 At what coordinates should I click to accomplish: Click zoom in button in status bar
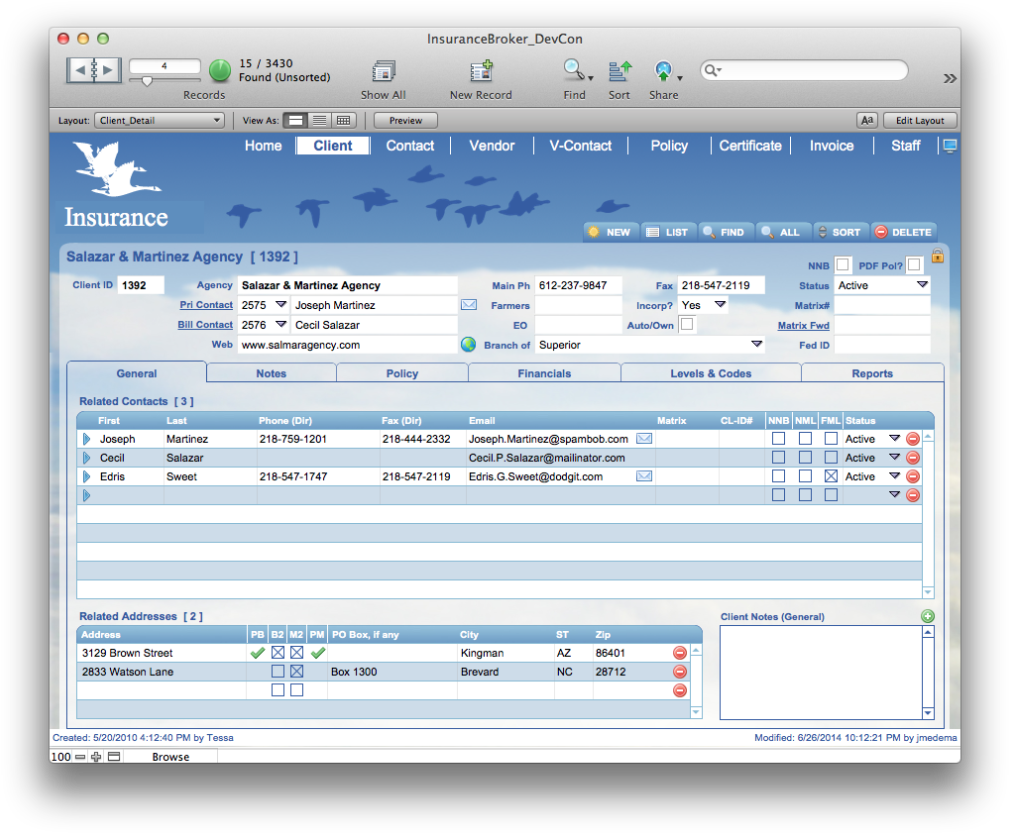pyautogui.click(x=96, y=757)
